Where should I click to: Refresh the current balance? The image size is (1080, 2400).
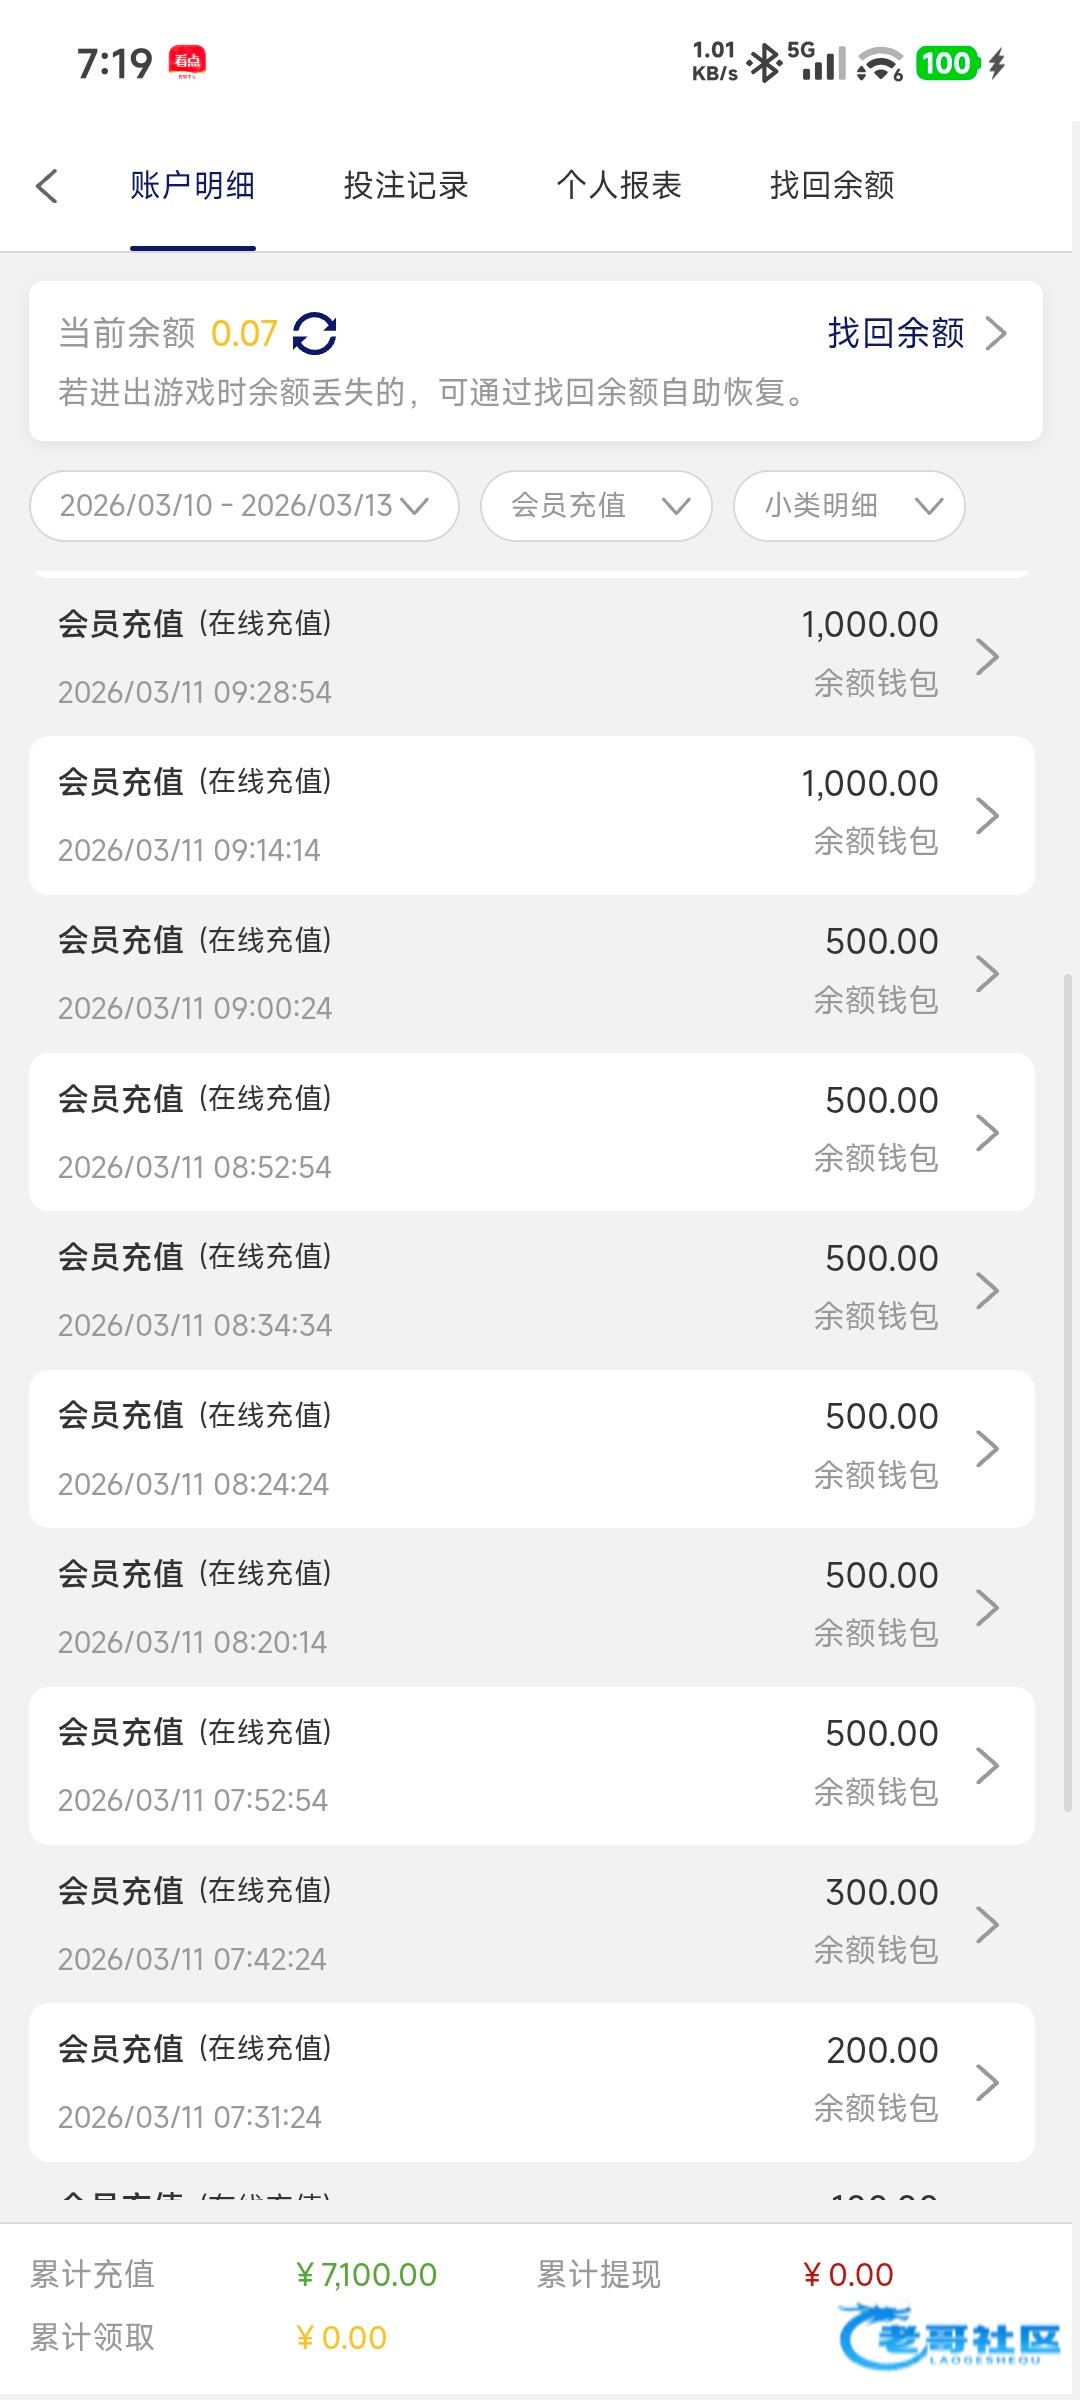point(314,334)
